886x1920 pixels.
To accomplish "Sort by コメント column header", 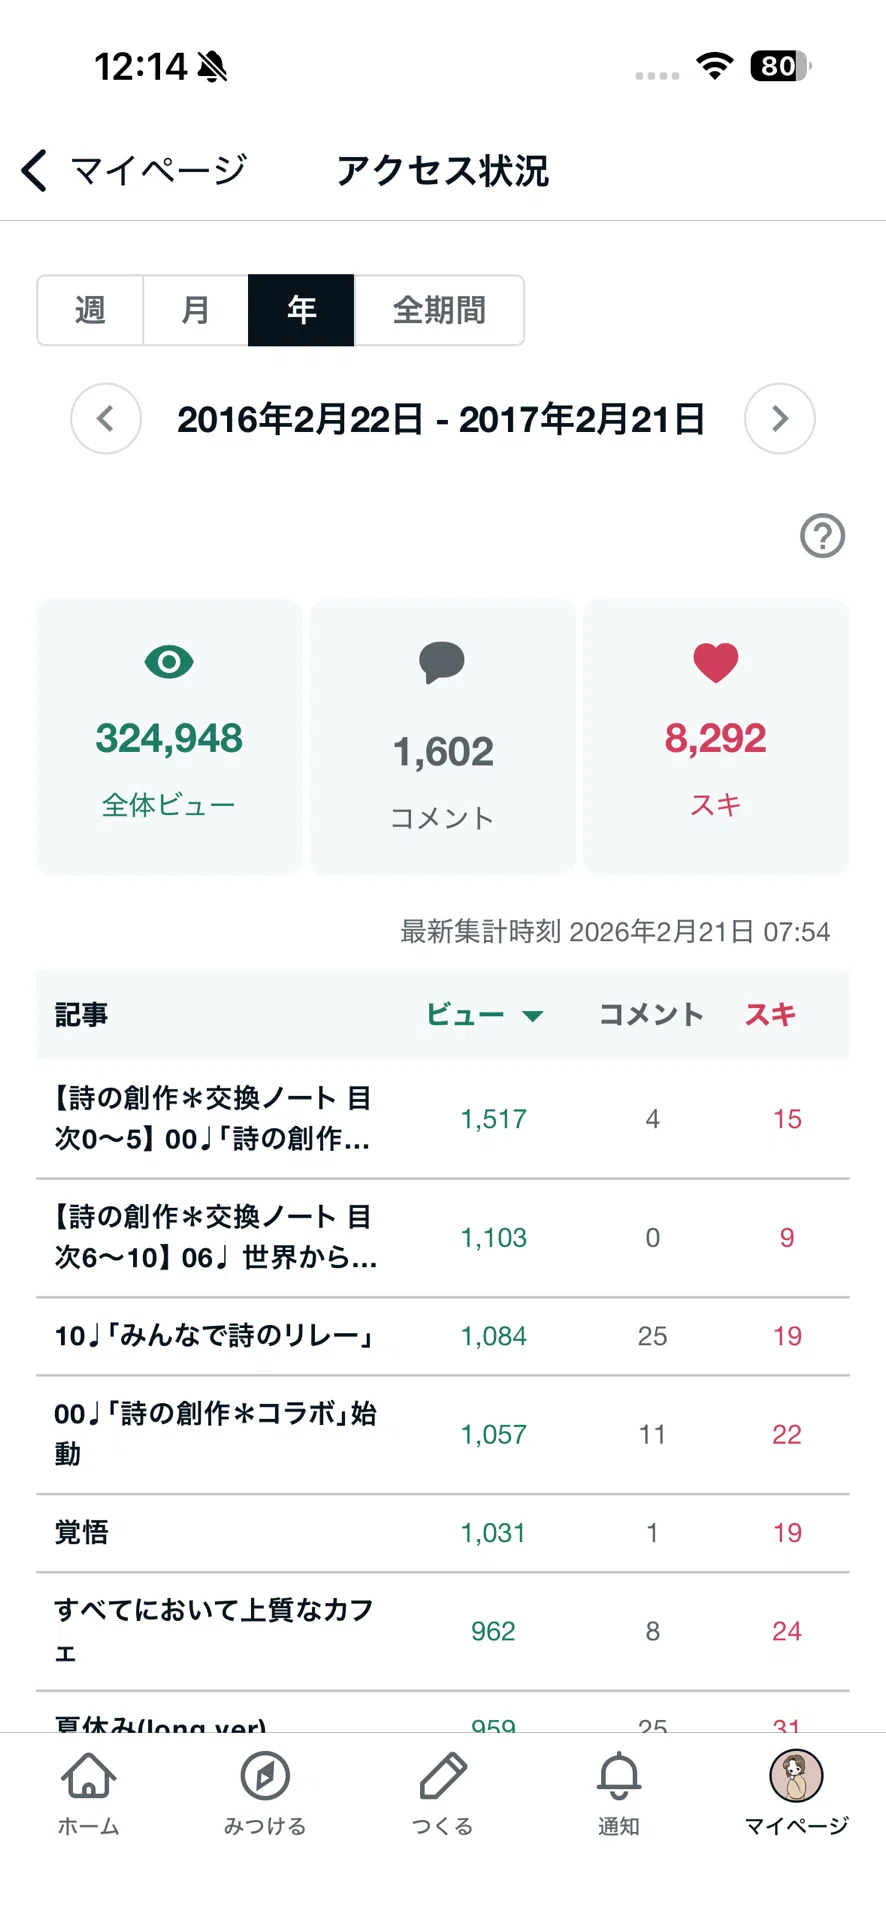I will pyautogui.click(x=651, y=1014).
